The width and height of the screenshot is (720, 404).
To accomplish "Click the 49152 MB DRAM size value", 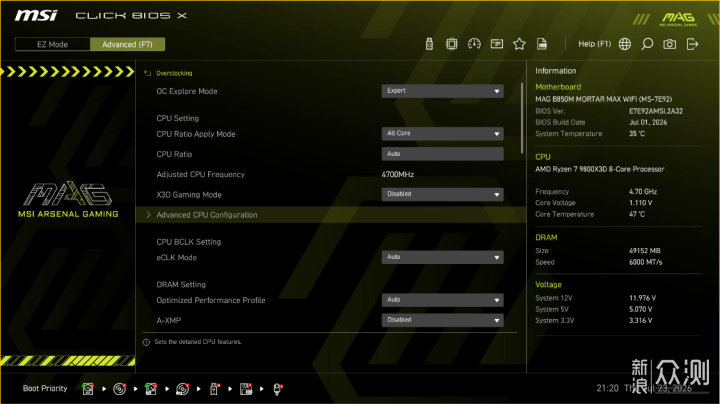I will 645,251.
